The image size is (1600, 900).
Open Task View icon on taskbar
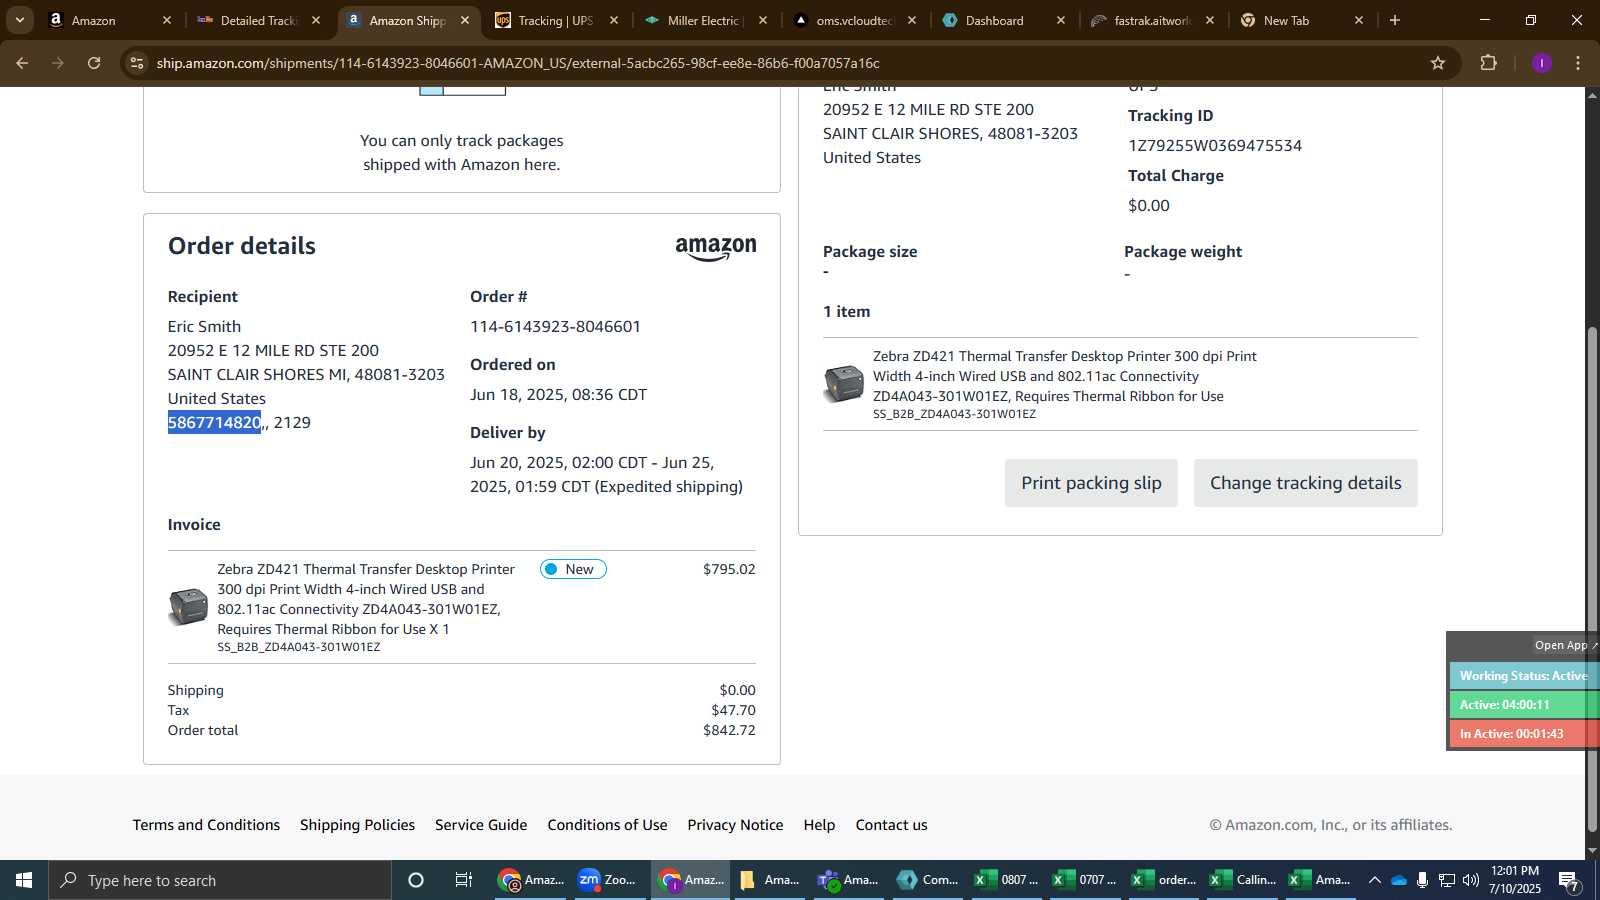[464, 880]
